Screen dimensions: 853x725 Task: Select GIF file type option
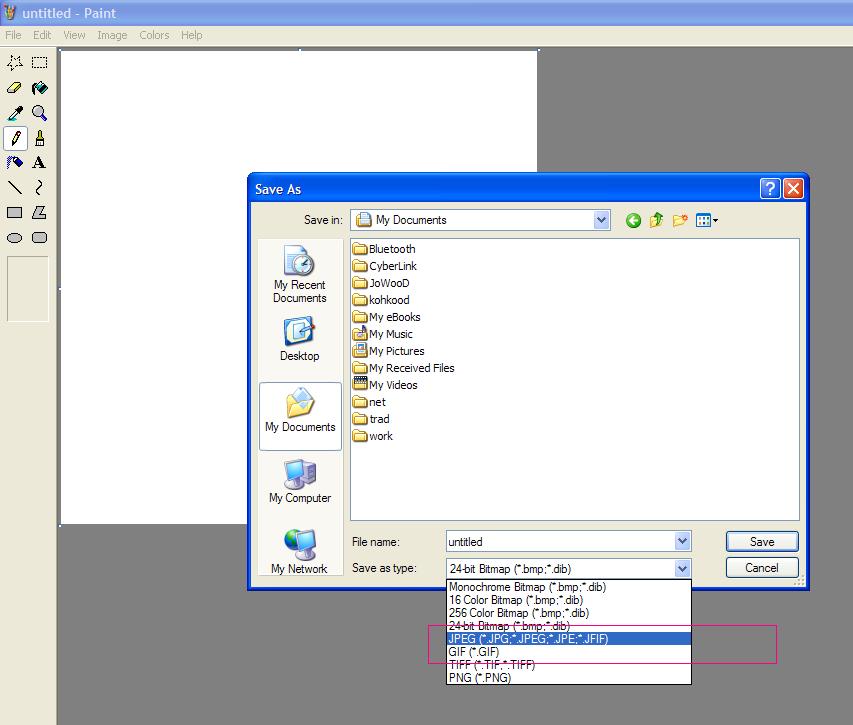click(568, 652)
